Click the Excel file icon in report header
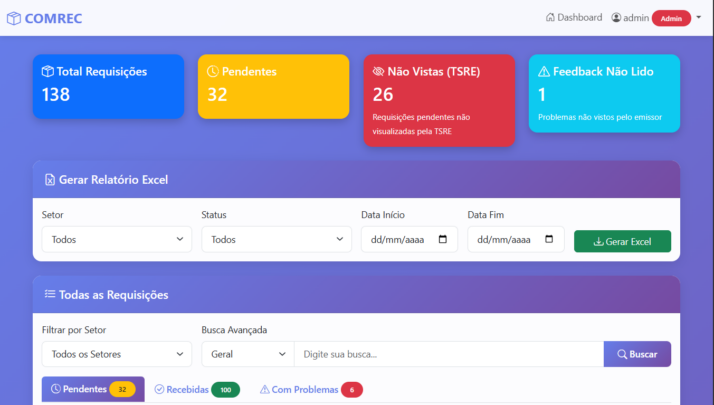The image size is (714, 405). pyautogui.click(x=49, y=180)
